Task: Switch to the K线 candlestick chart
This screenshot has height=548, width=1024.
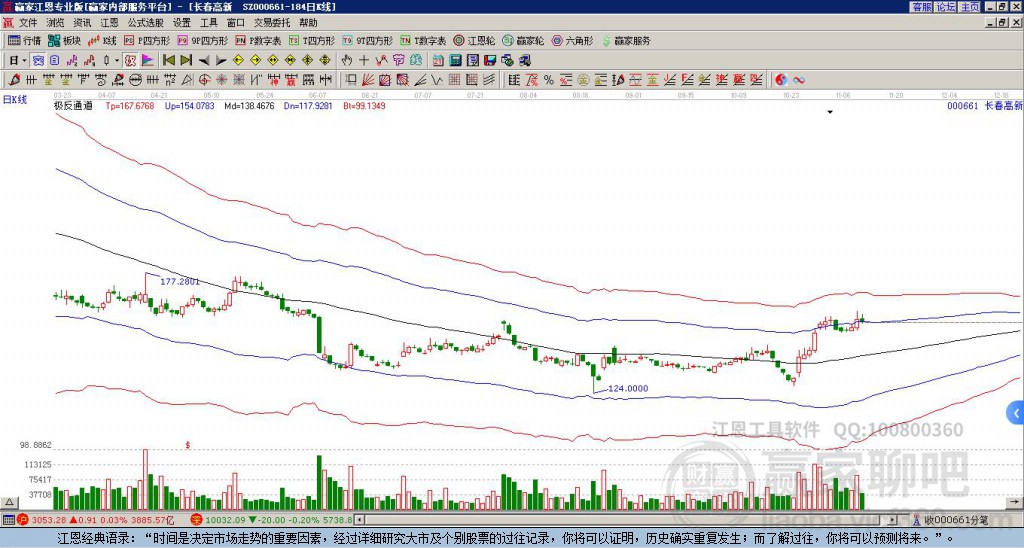Action: tap(102, 40)
